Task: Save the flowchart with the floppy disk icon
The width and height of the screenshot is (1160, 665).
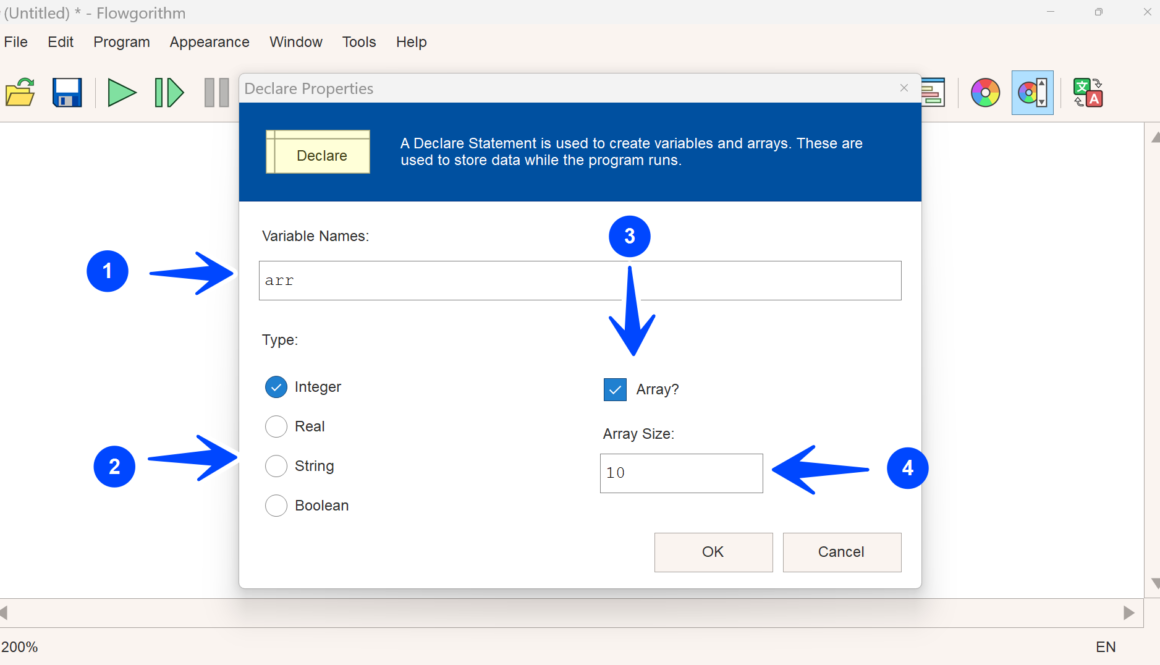Action: pyautogui.click(x=67, y=93)
